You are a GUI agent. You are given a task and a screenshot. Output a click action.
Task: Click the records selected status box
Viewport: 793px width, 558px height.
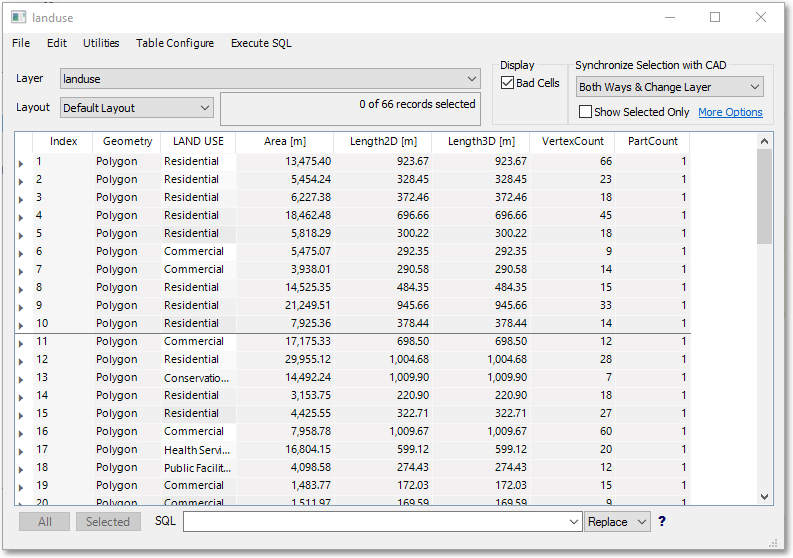(350, 109)
